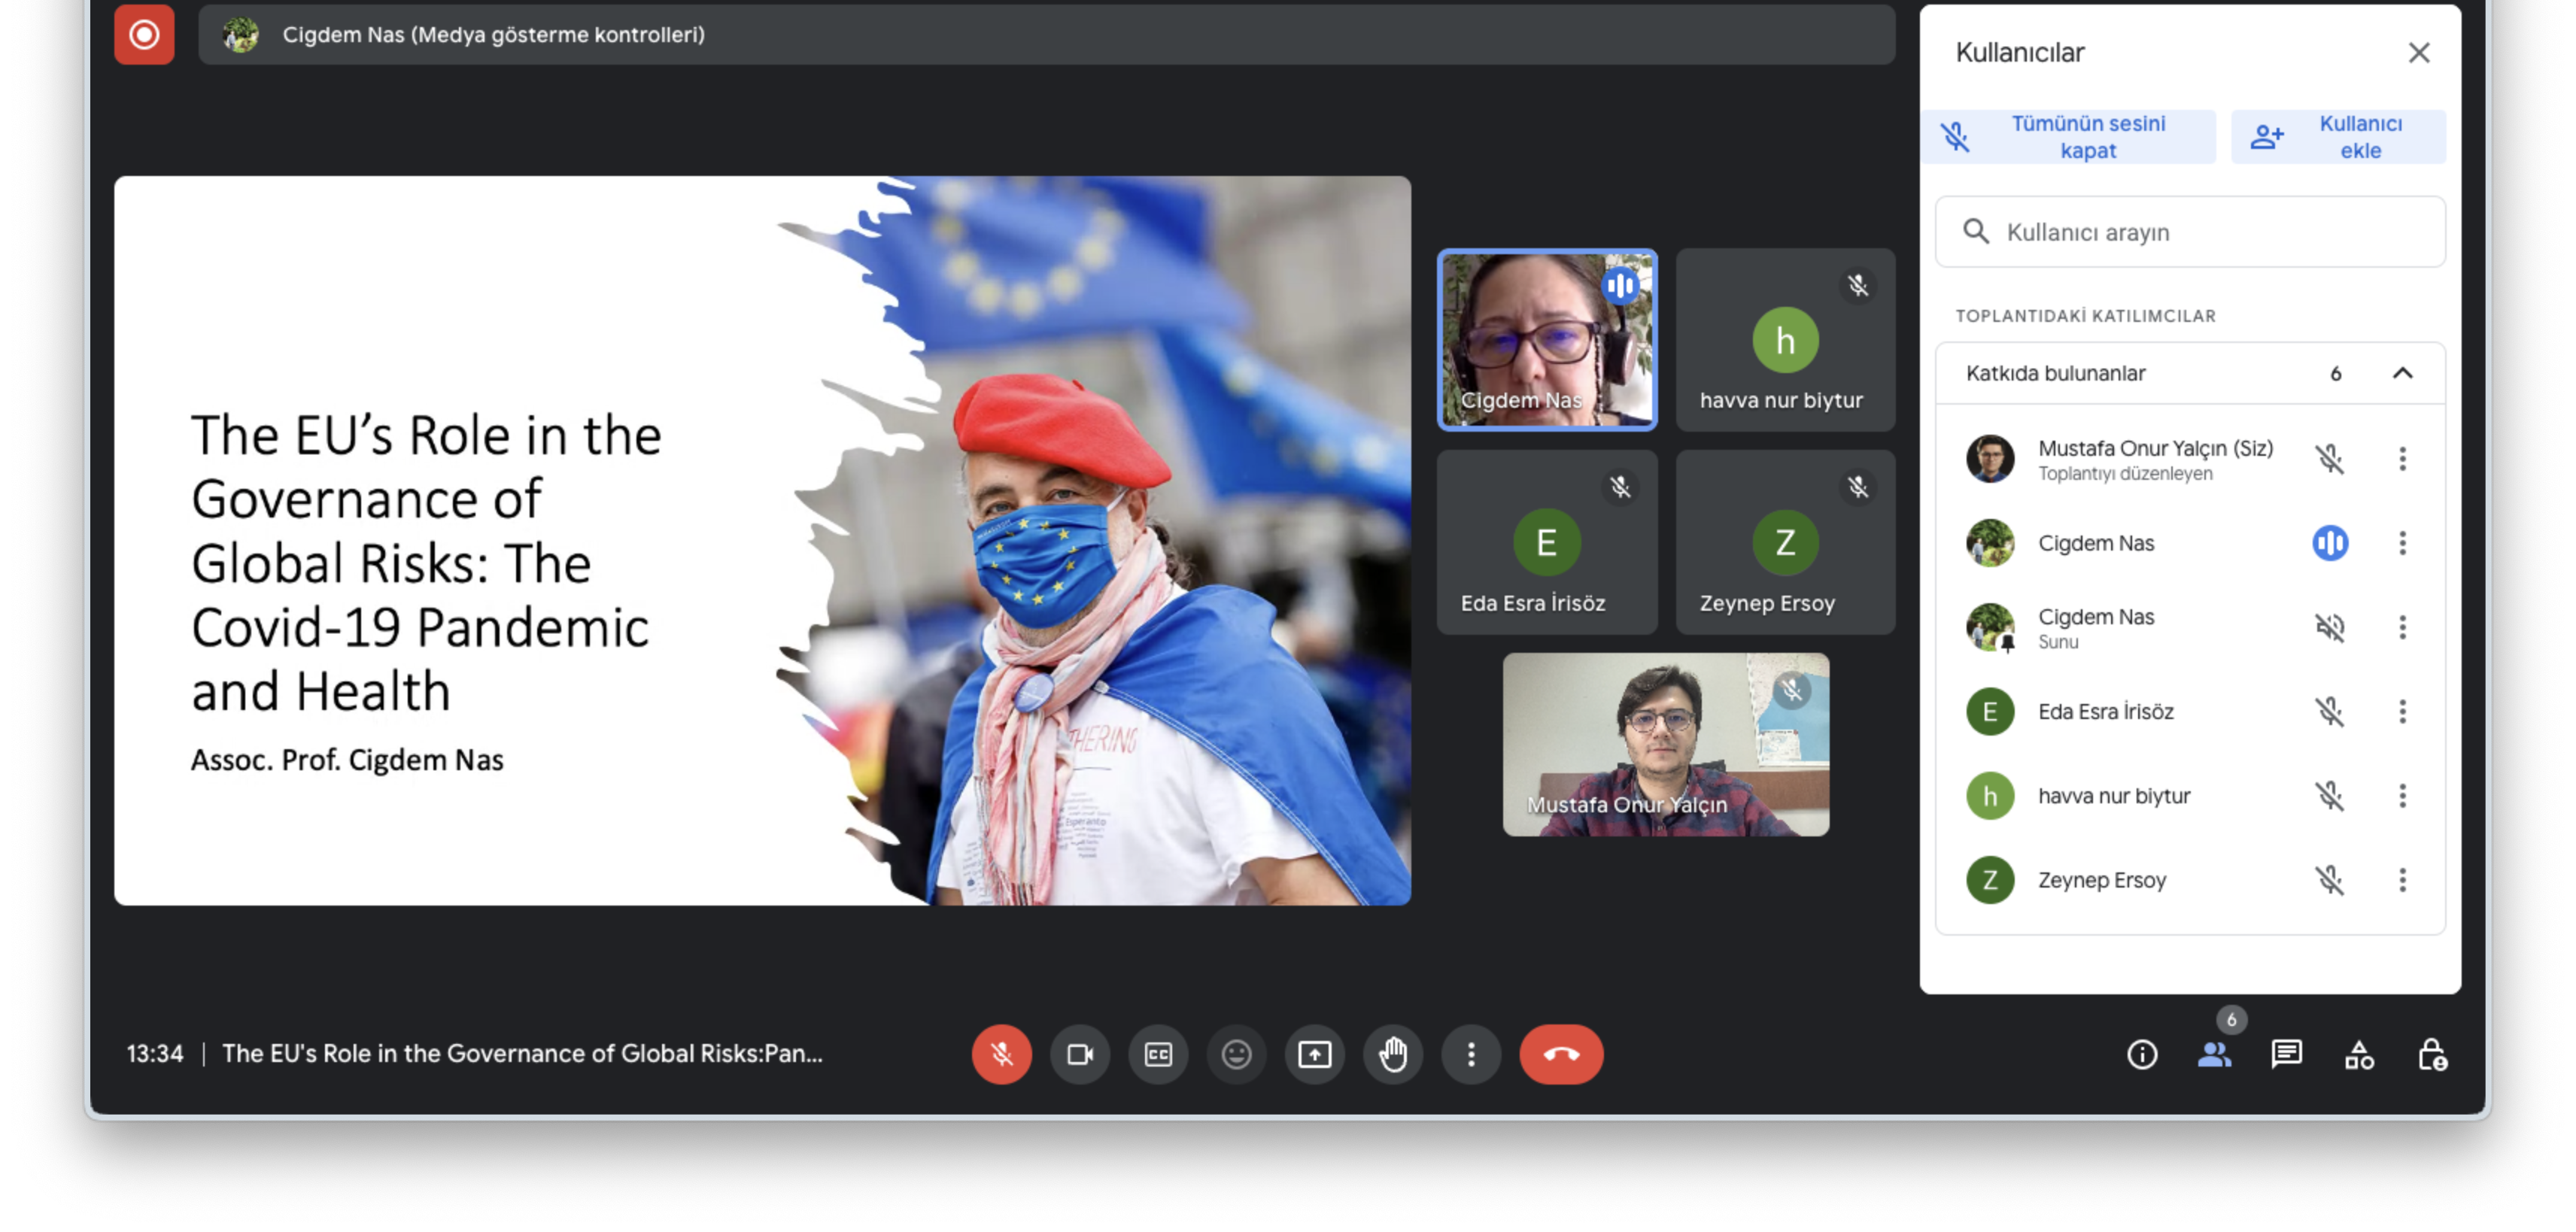
Task: Click the present screen icon
Action: (1314, 1054)
